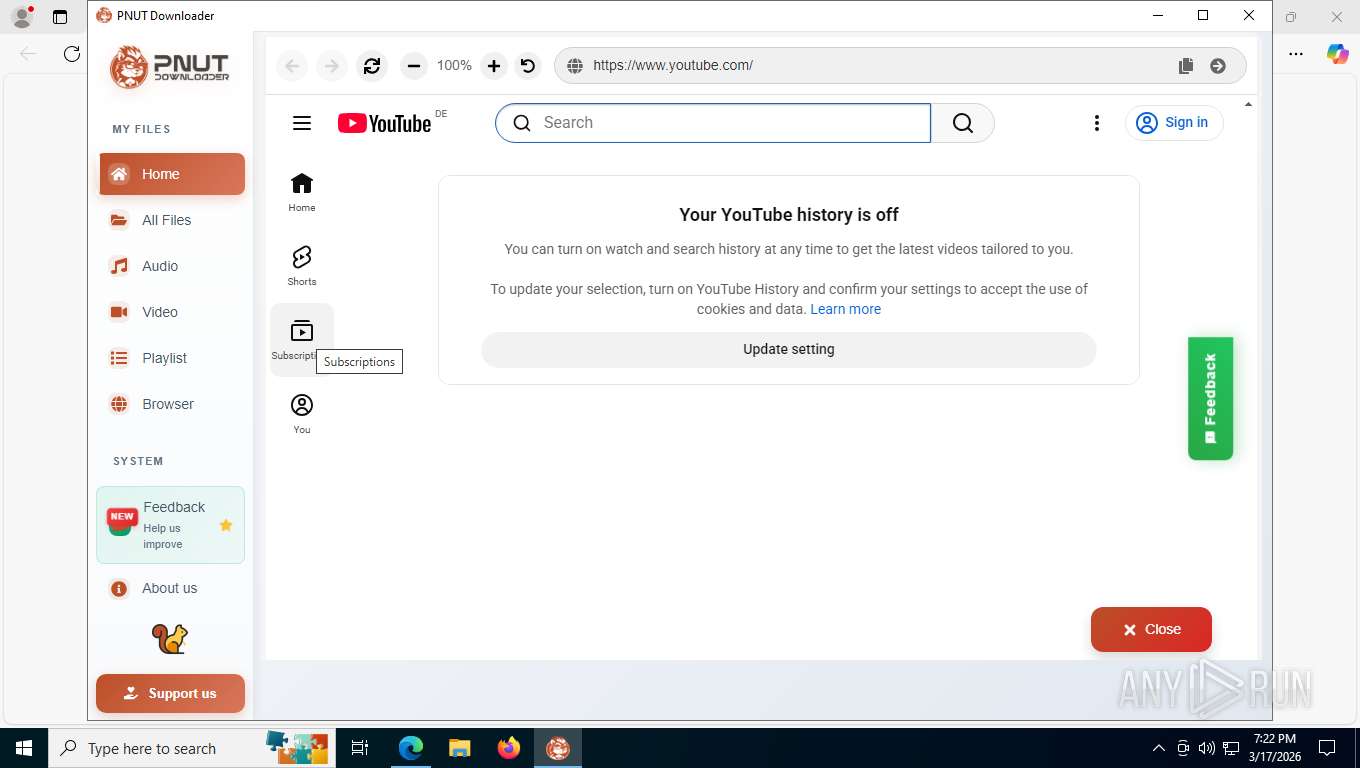Viewport: 1360px width, 768px height.
Task: Click the page scrollbar up arrow
Action: pyautogui.click(x=1248, y=105)
